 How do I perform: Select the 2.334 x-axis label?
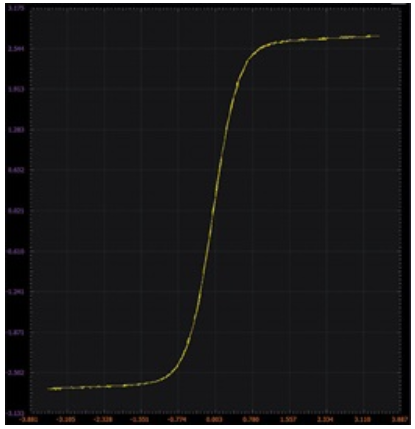[328, 419]
